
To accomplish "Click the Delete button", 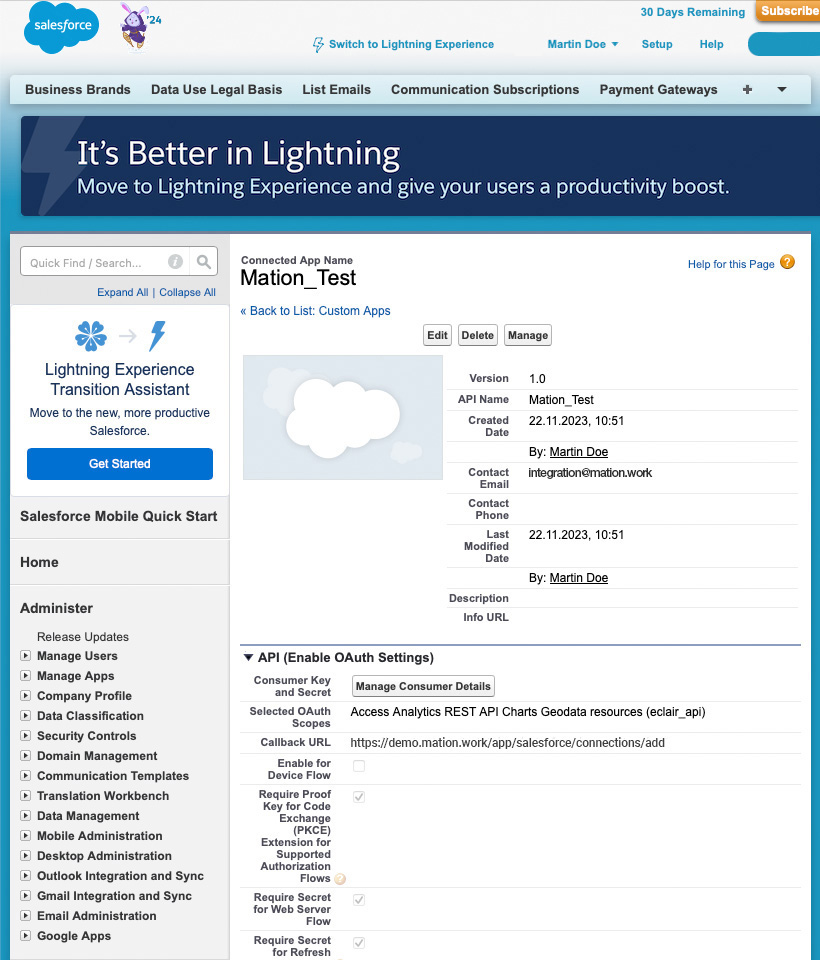I will (478, 335).
